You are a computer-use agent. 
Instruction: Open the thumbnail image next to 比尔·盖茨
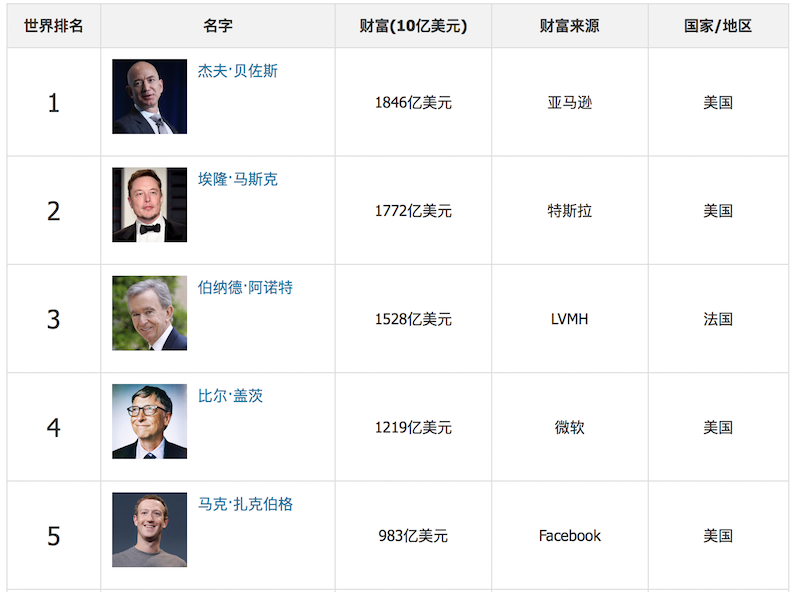pos(149,421)
